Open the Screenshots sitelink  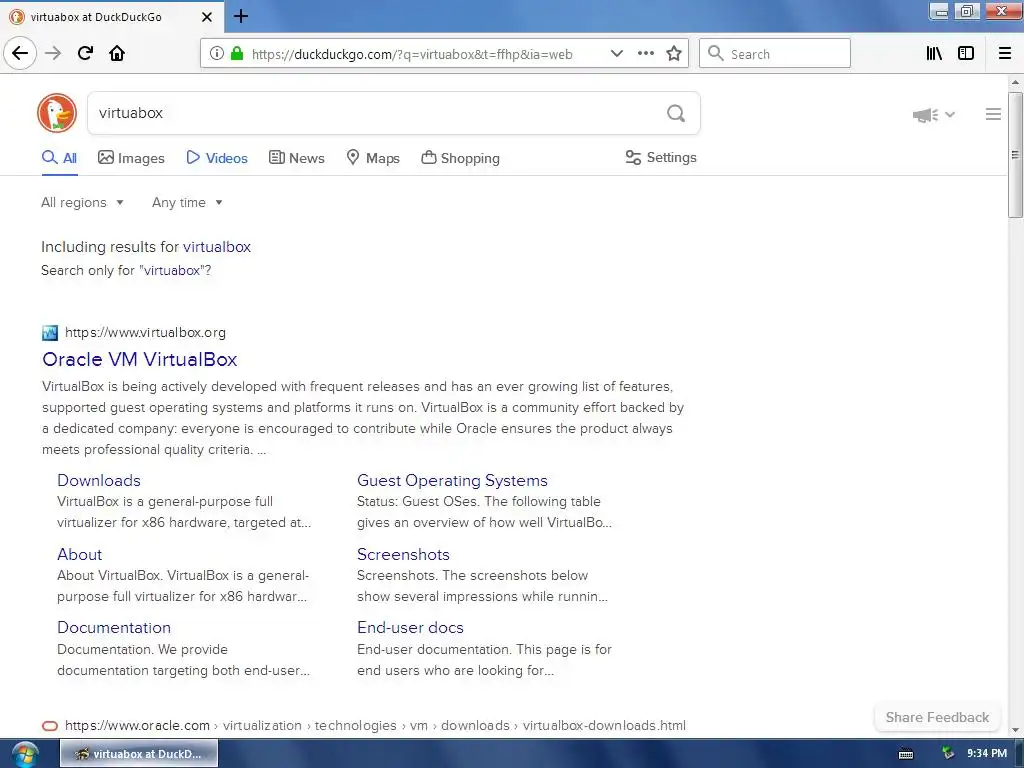(x=403, y=554)
